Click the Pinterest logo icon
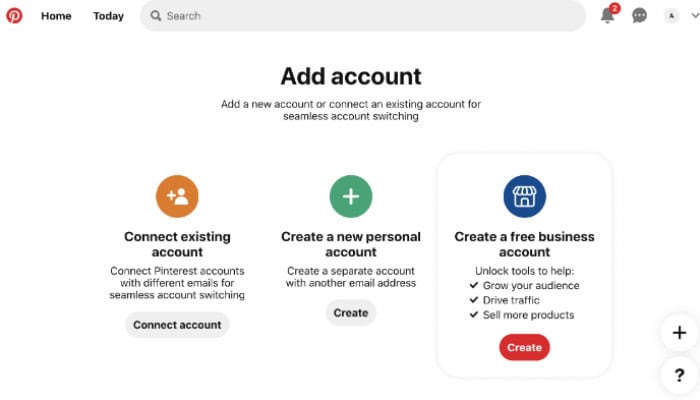 pyautogui.click(x=14, y=16)
